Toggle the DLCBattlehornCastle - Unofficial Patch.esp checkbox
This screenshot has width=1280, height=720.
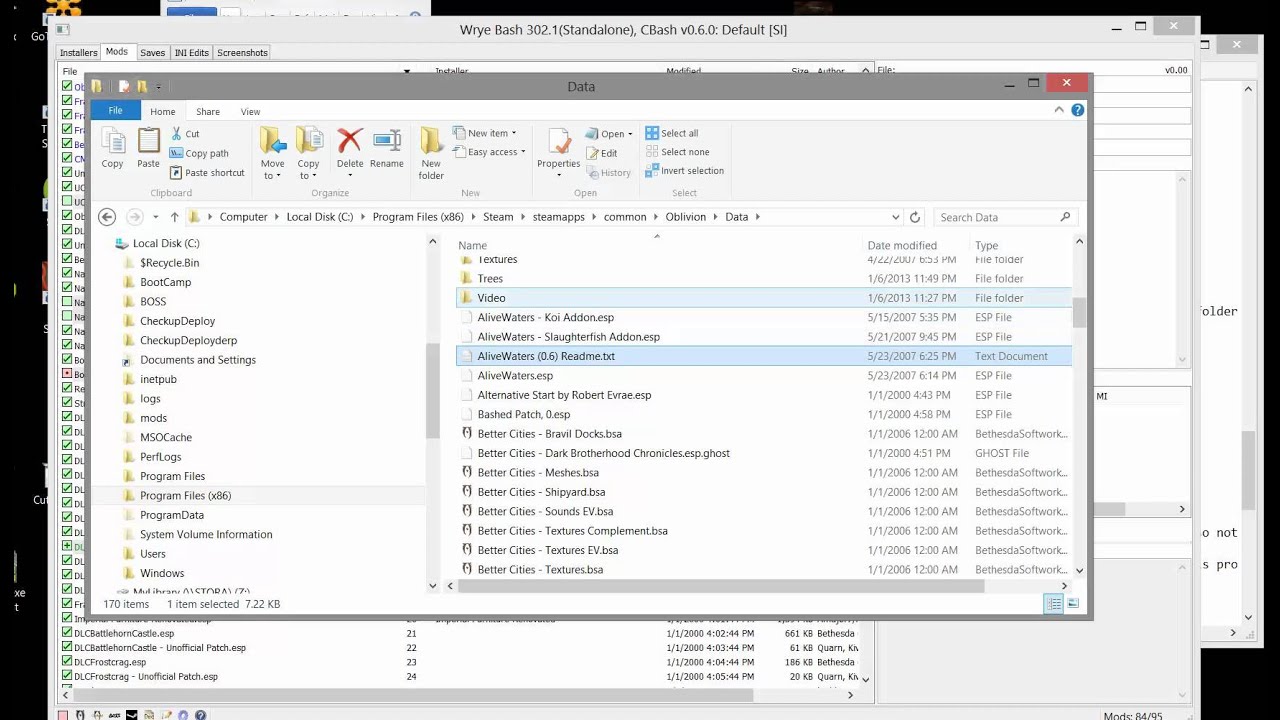(x=67, y=647)
